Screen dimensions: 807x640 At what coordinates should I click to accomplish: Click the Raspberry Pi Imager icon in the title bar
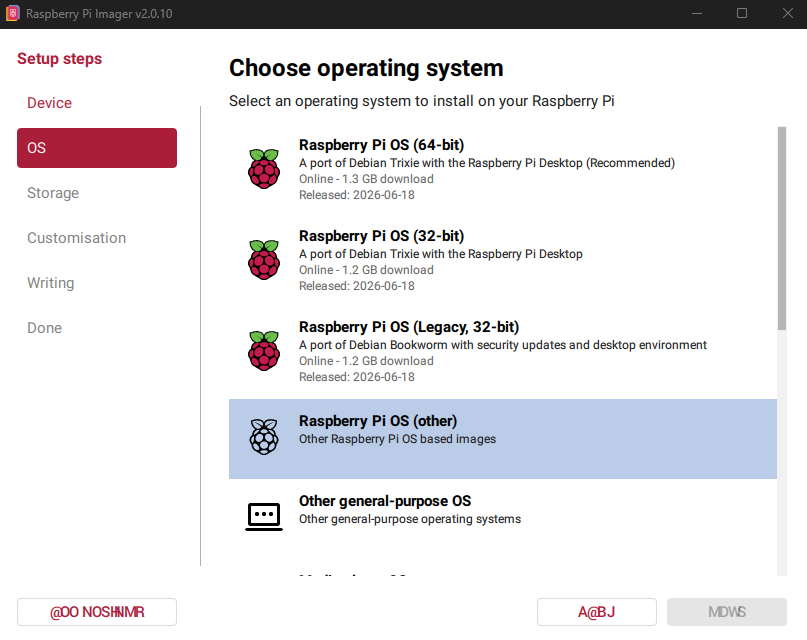coord(13,13)
